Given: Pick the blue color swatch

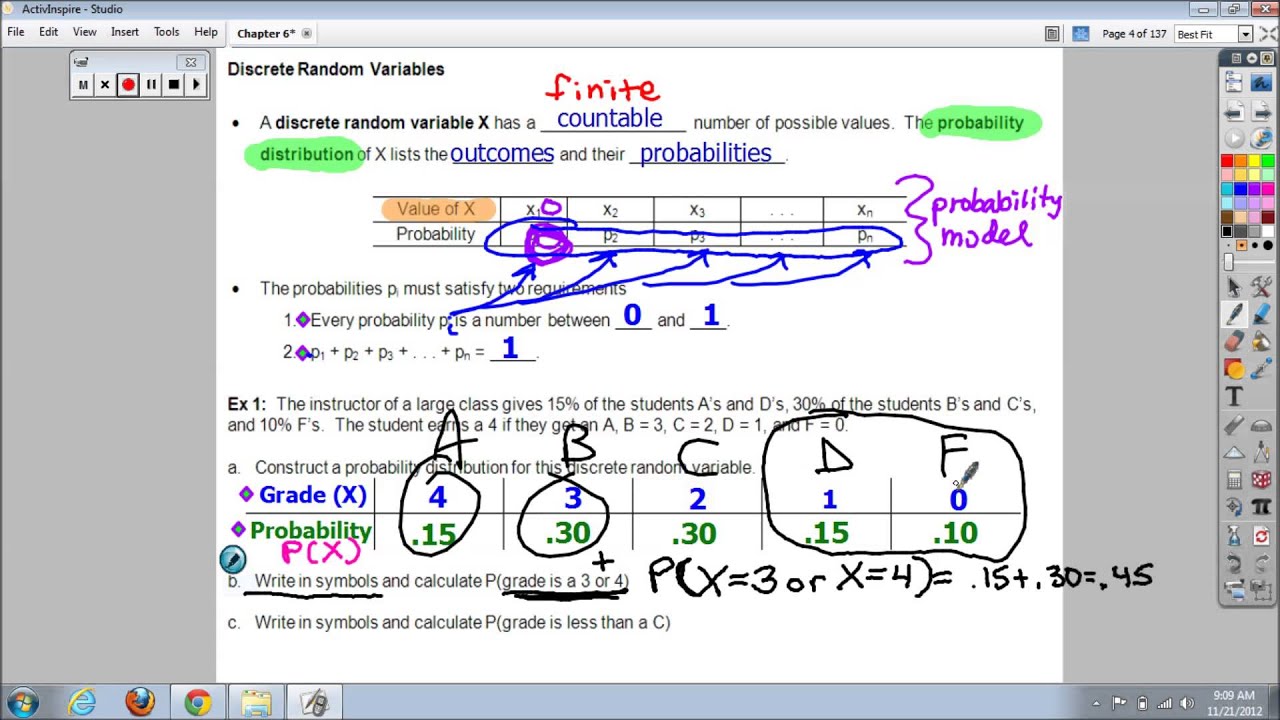Looking at the screenshot, I should click(x=1241, y=188).
